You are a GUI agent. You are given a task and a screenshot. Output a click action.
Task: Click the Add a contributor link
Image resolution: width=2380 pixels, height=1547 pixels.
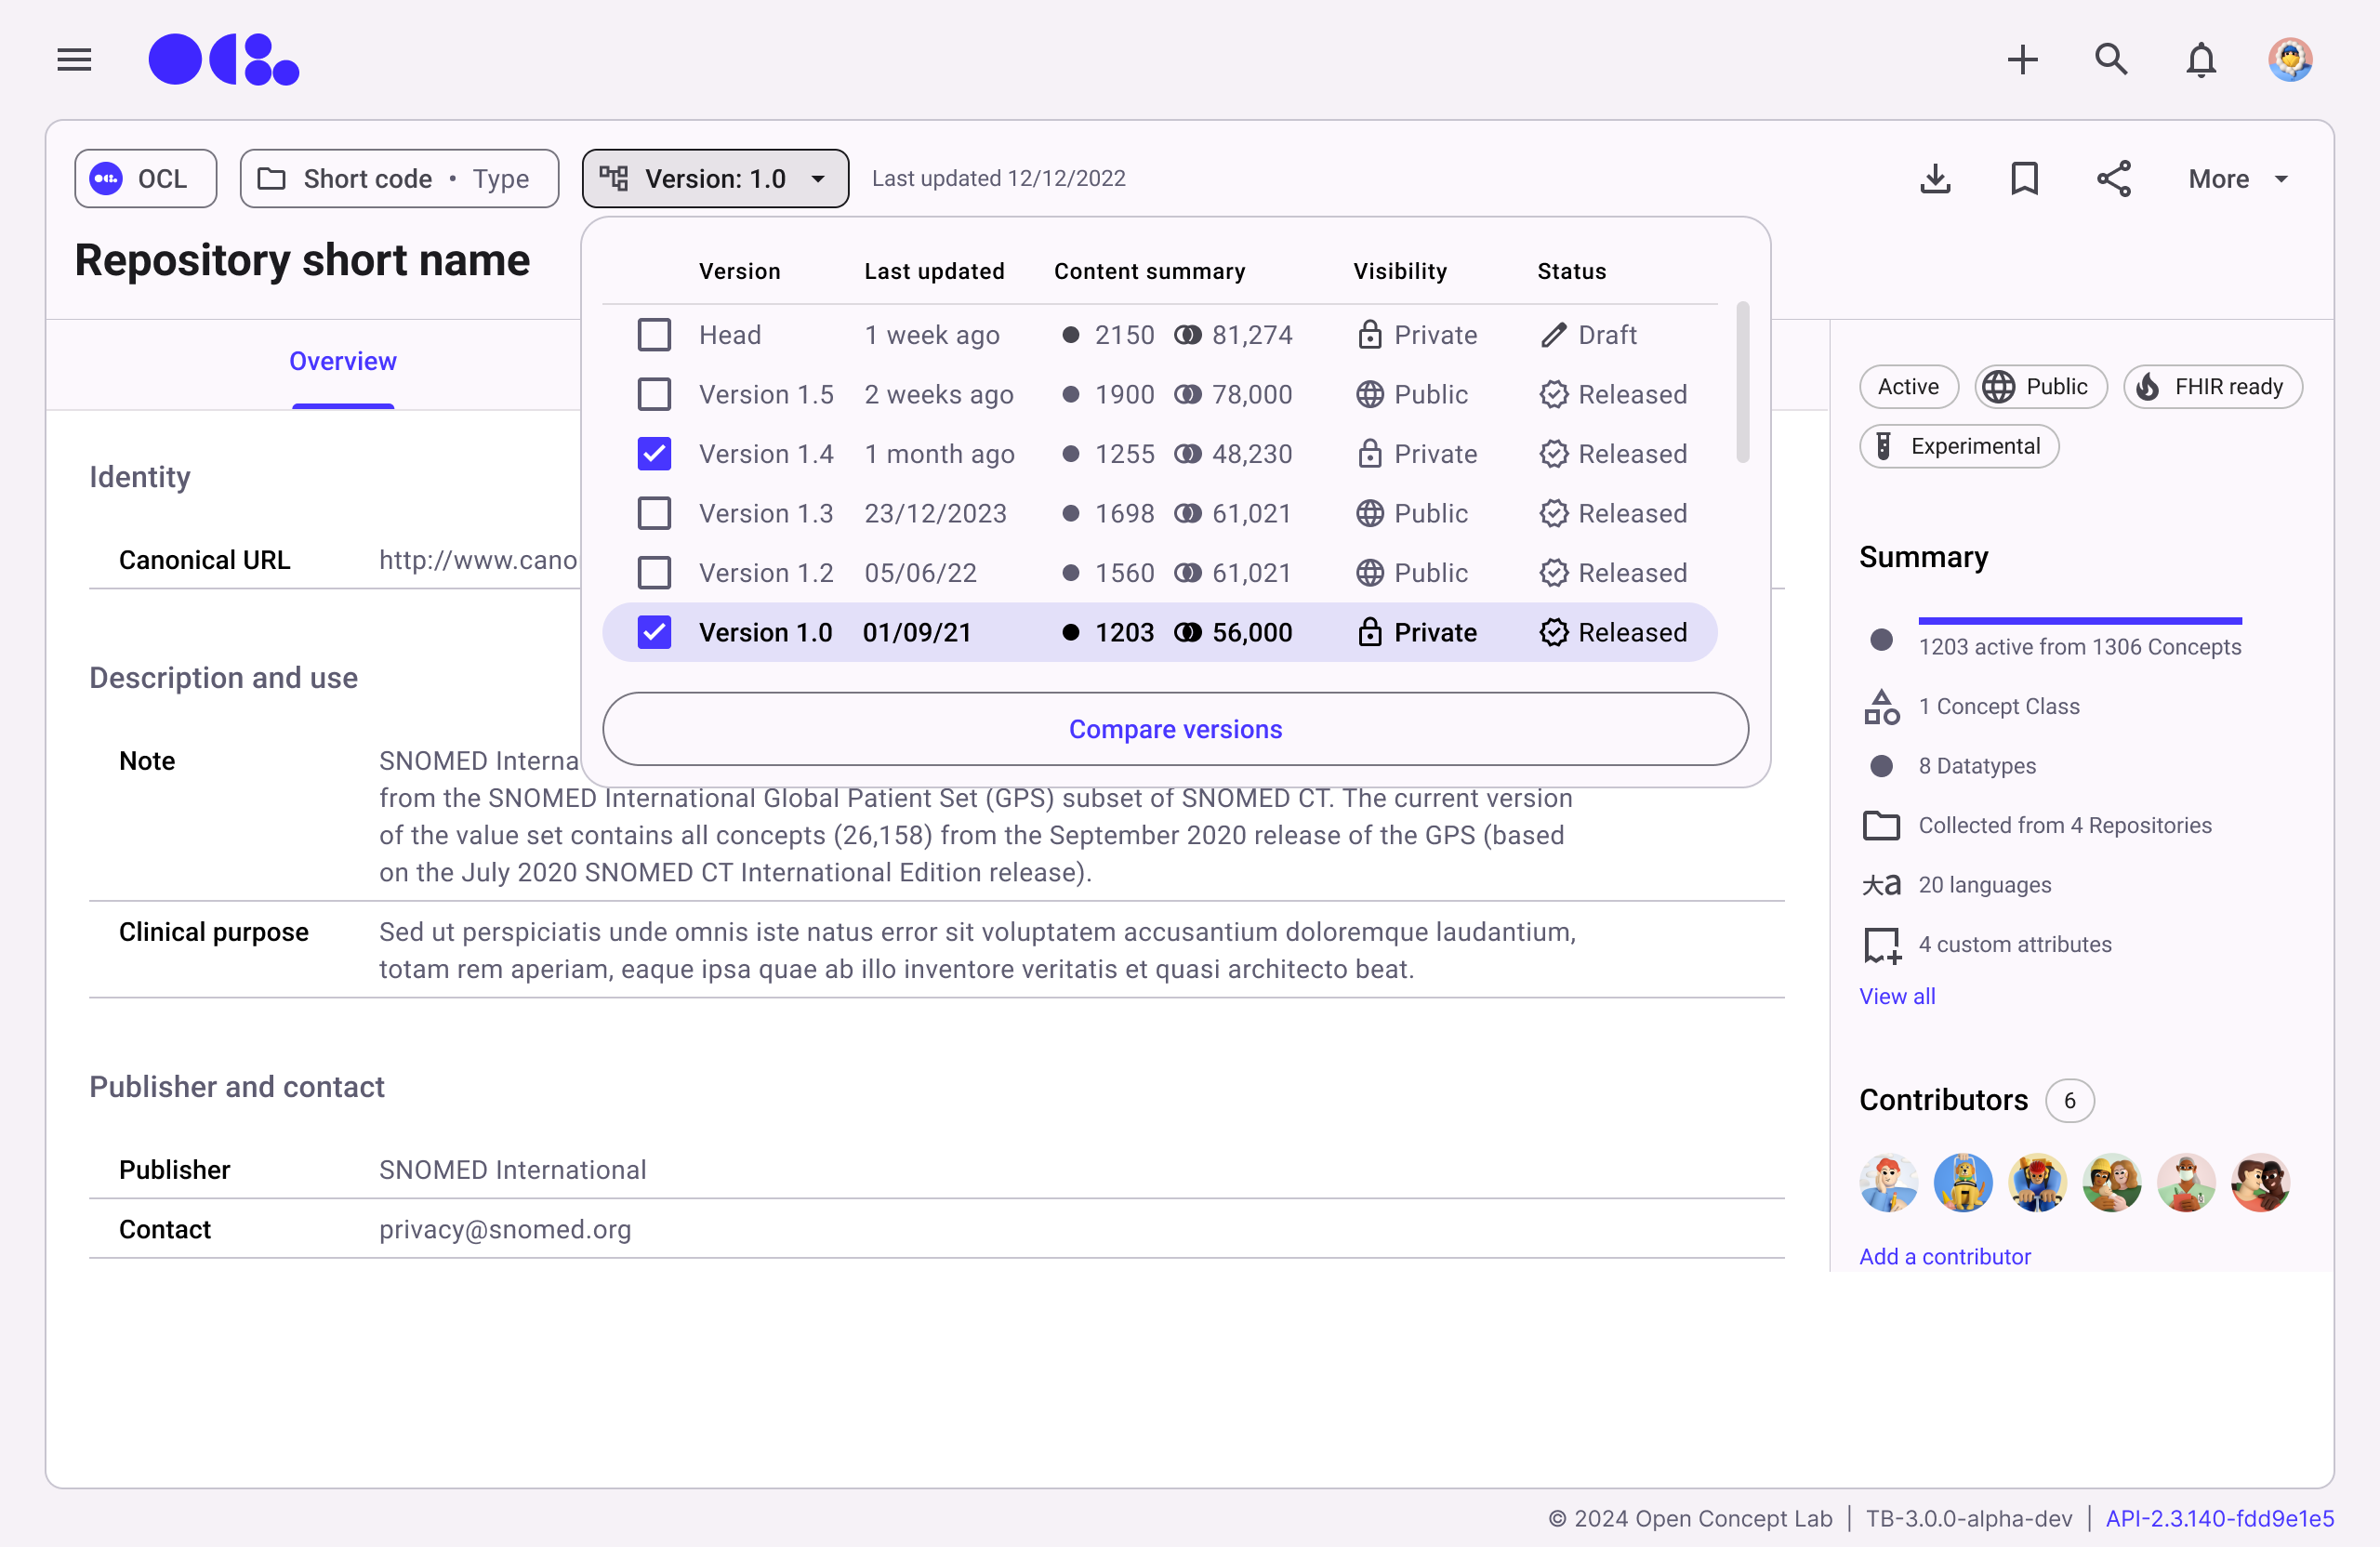pyautogui.click(x=1944, y=1256)
